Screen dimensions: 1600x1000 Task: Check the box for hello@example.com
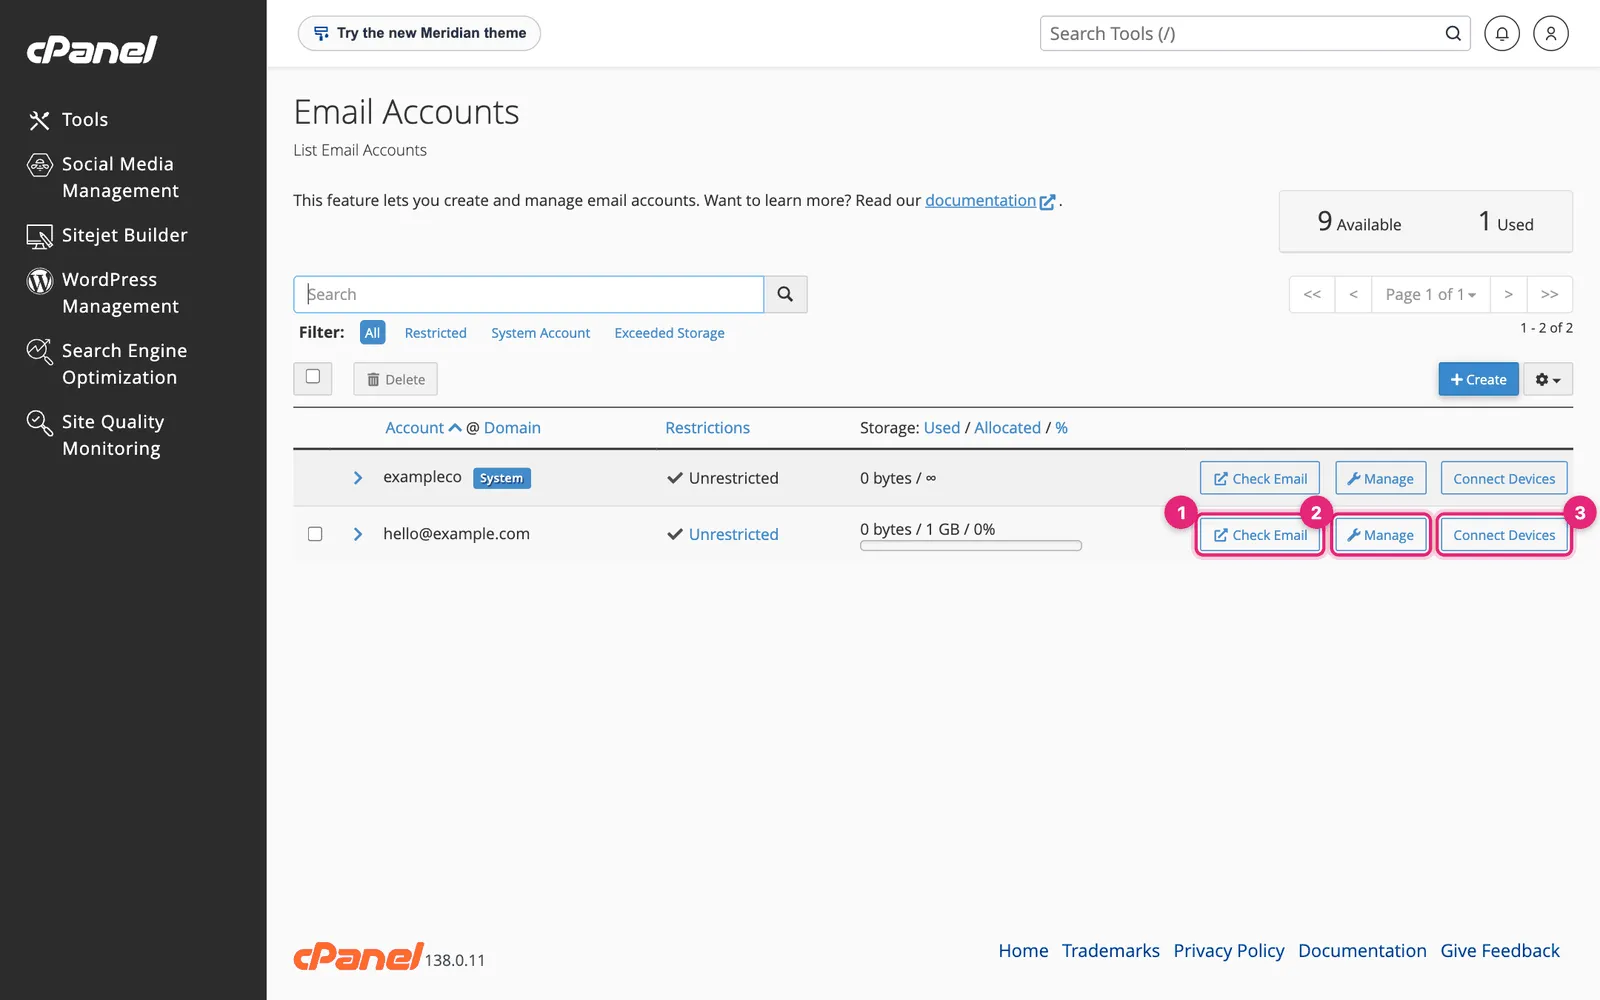(315, 534)
